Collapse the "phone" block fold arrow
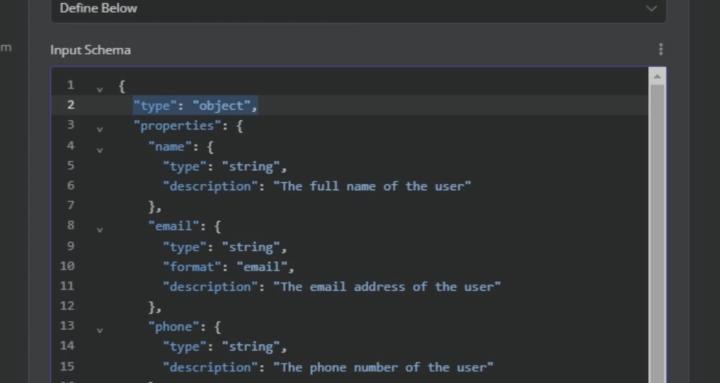 100,330
